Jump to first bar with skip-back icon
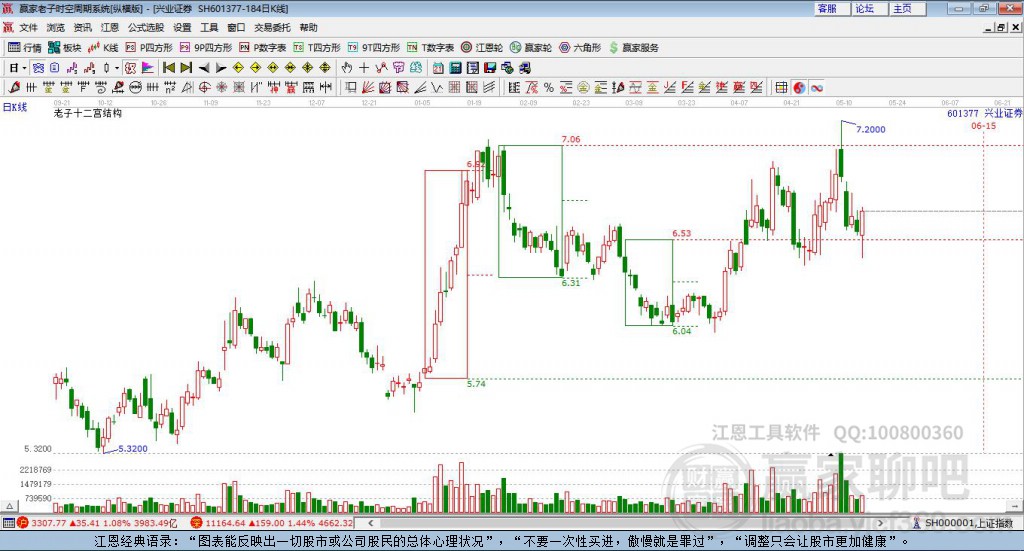This screenshot has height=551, width=1024. (168, 68)
